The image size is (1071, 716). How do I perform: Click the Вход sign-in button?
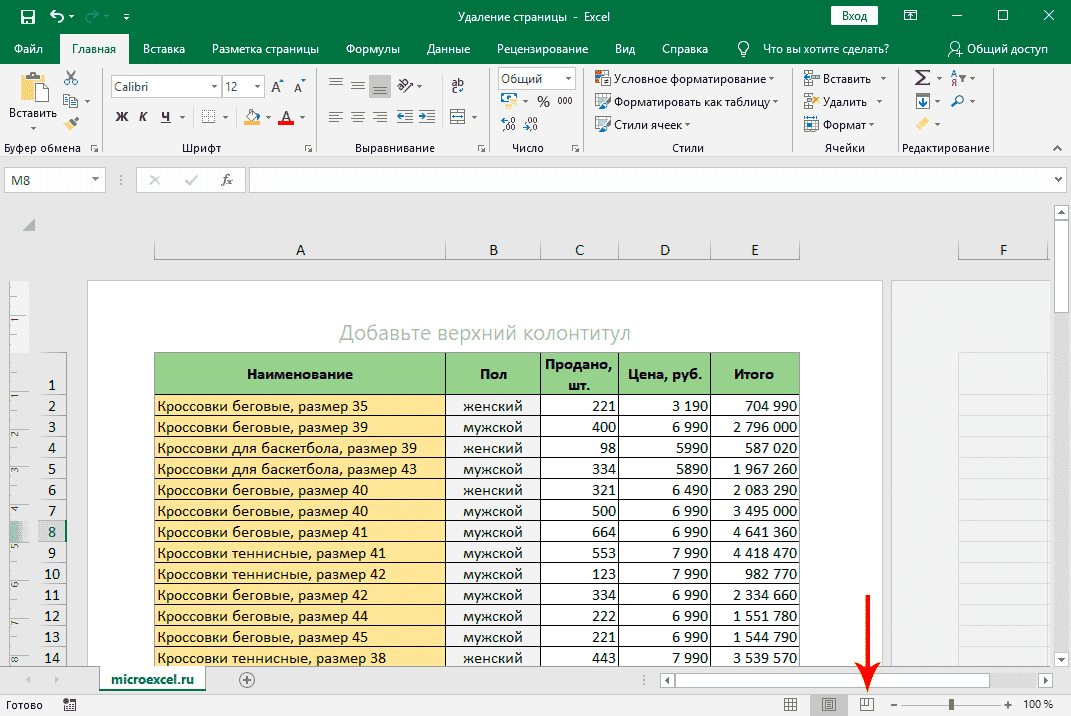point(854,16)
